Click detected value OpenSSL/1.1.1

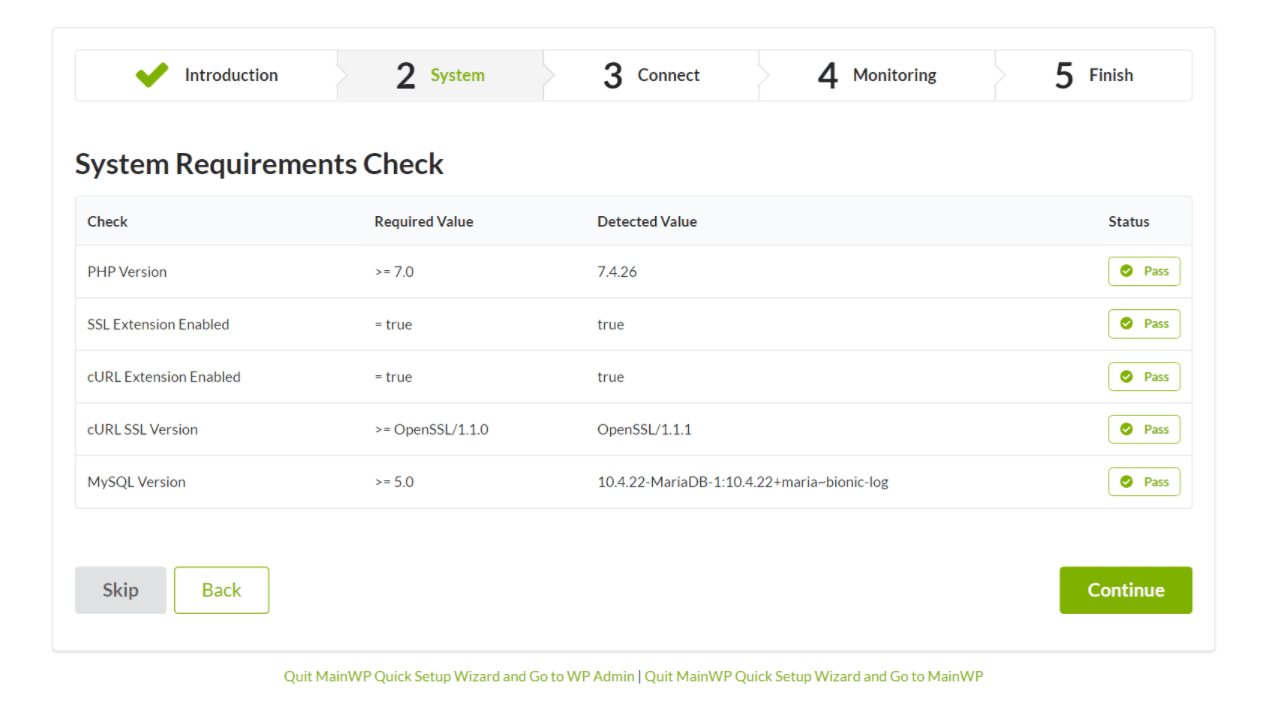[x=644, y=429]
